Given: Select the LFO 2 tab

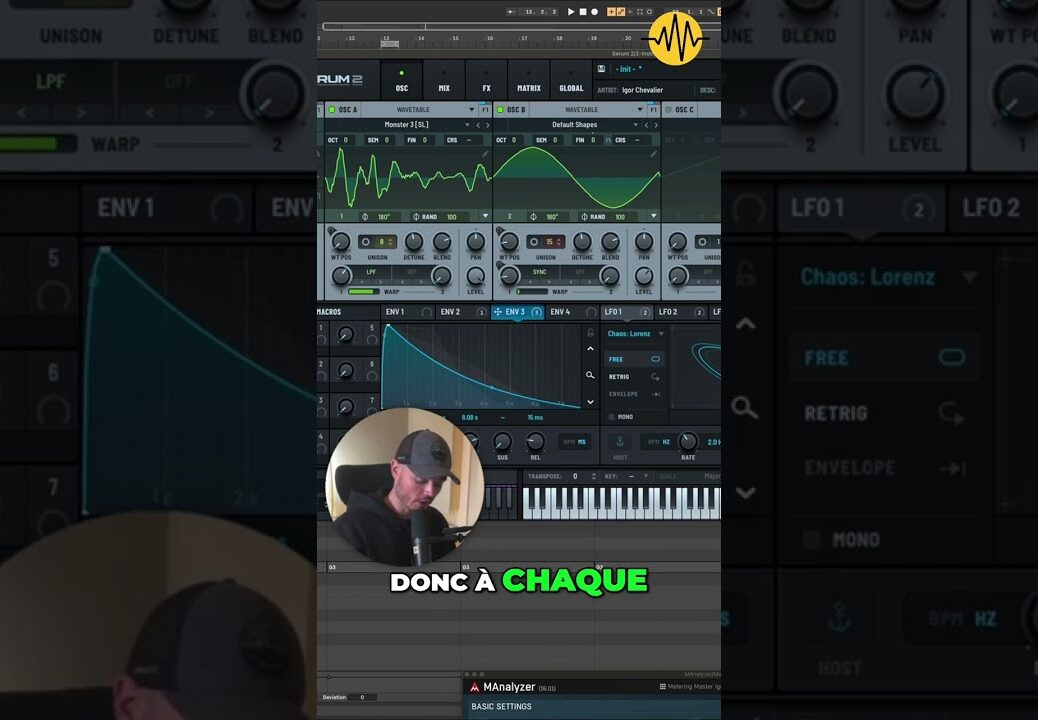Looking at the screenshot, I should (680, 312).
